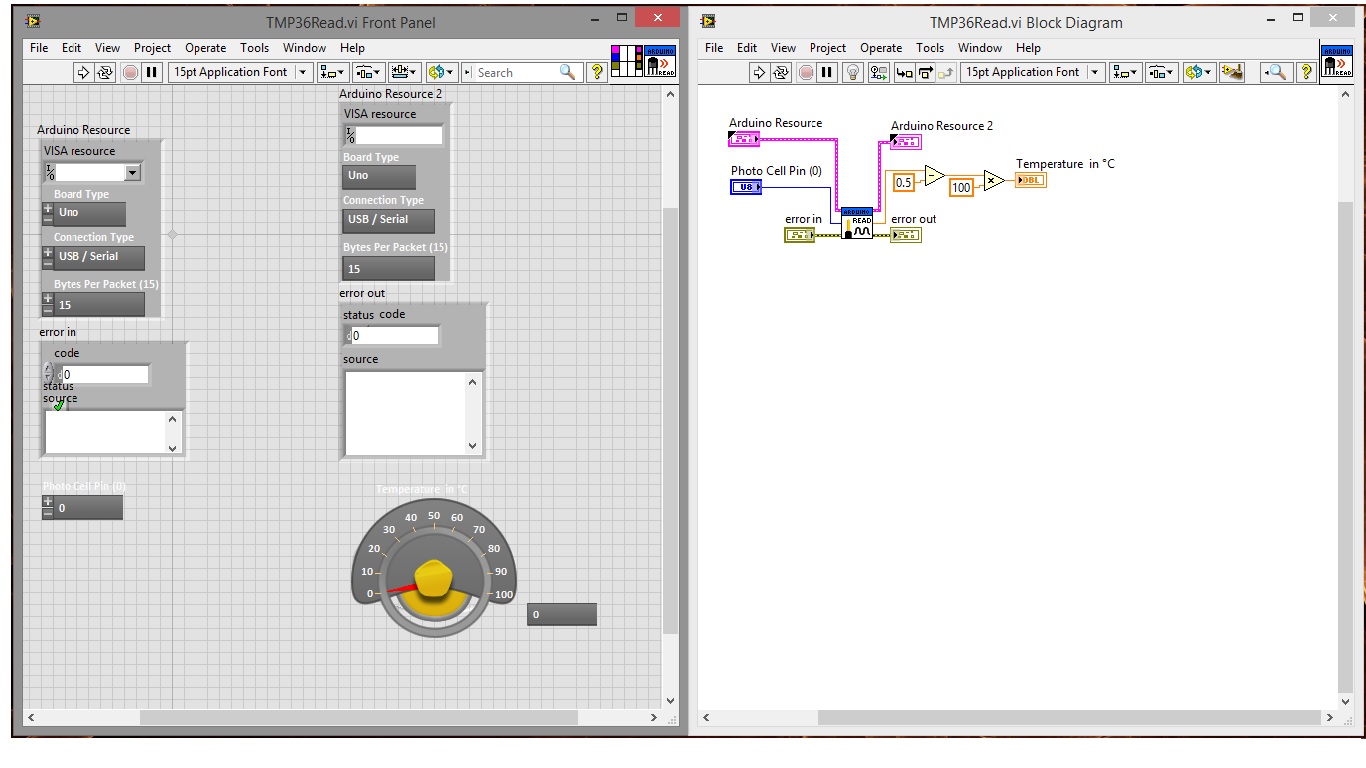Pause execution in Block Diagram toolbar
Screen dimensions: 1366x768
coord(827,72)
